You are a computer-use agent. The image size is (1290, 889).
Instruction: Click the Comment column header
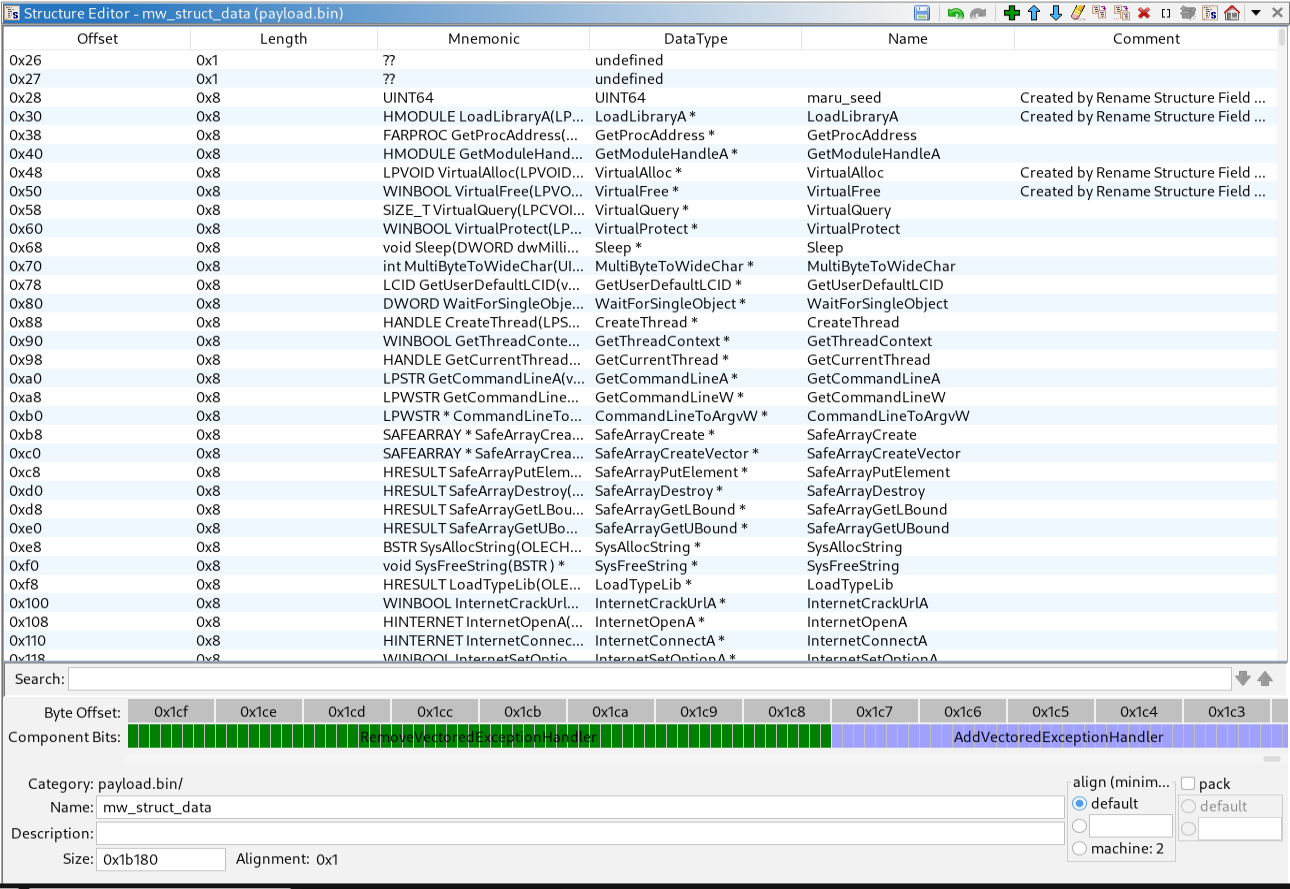1146,39
